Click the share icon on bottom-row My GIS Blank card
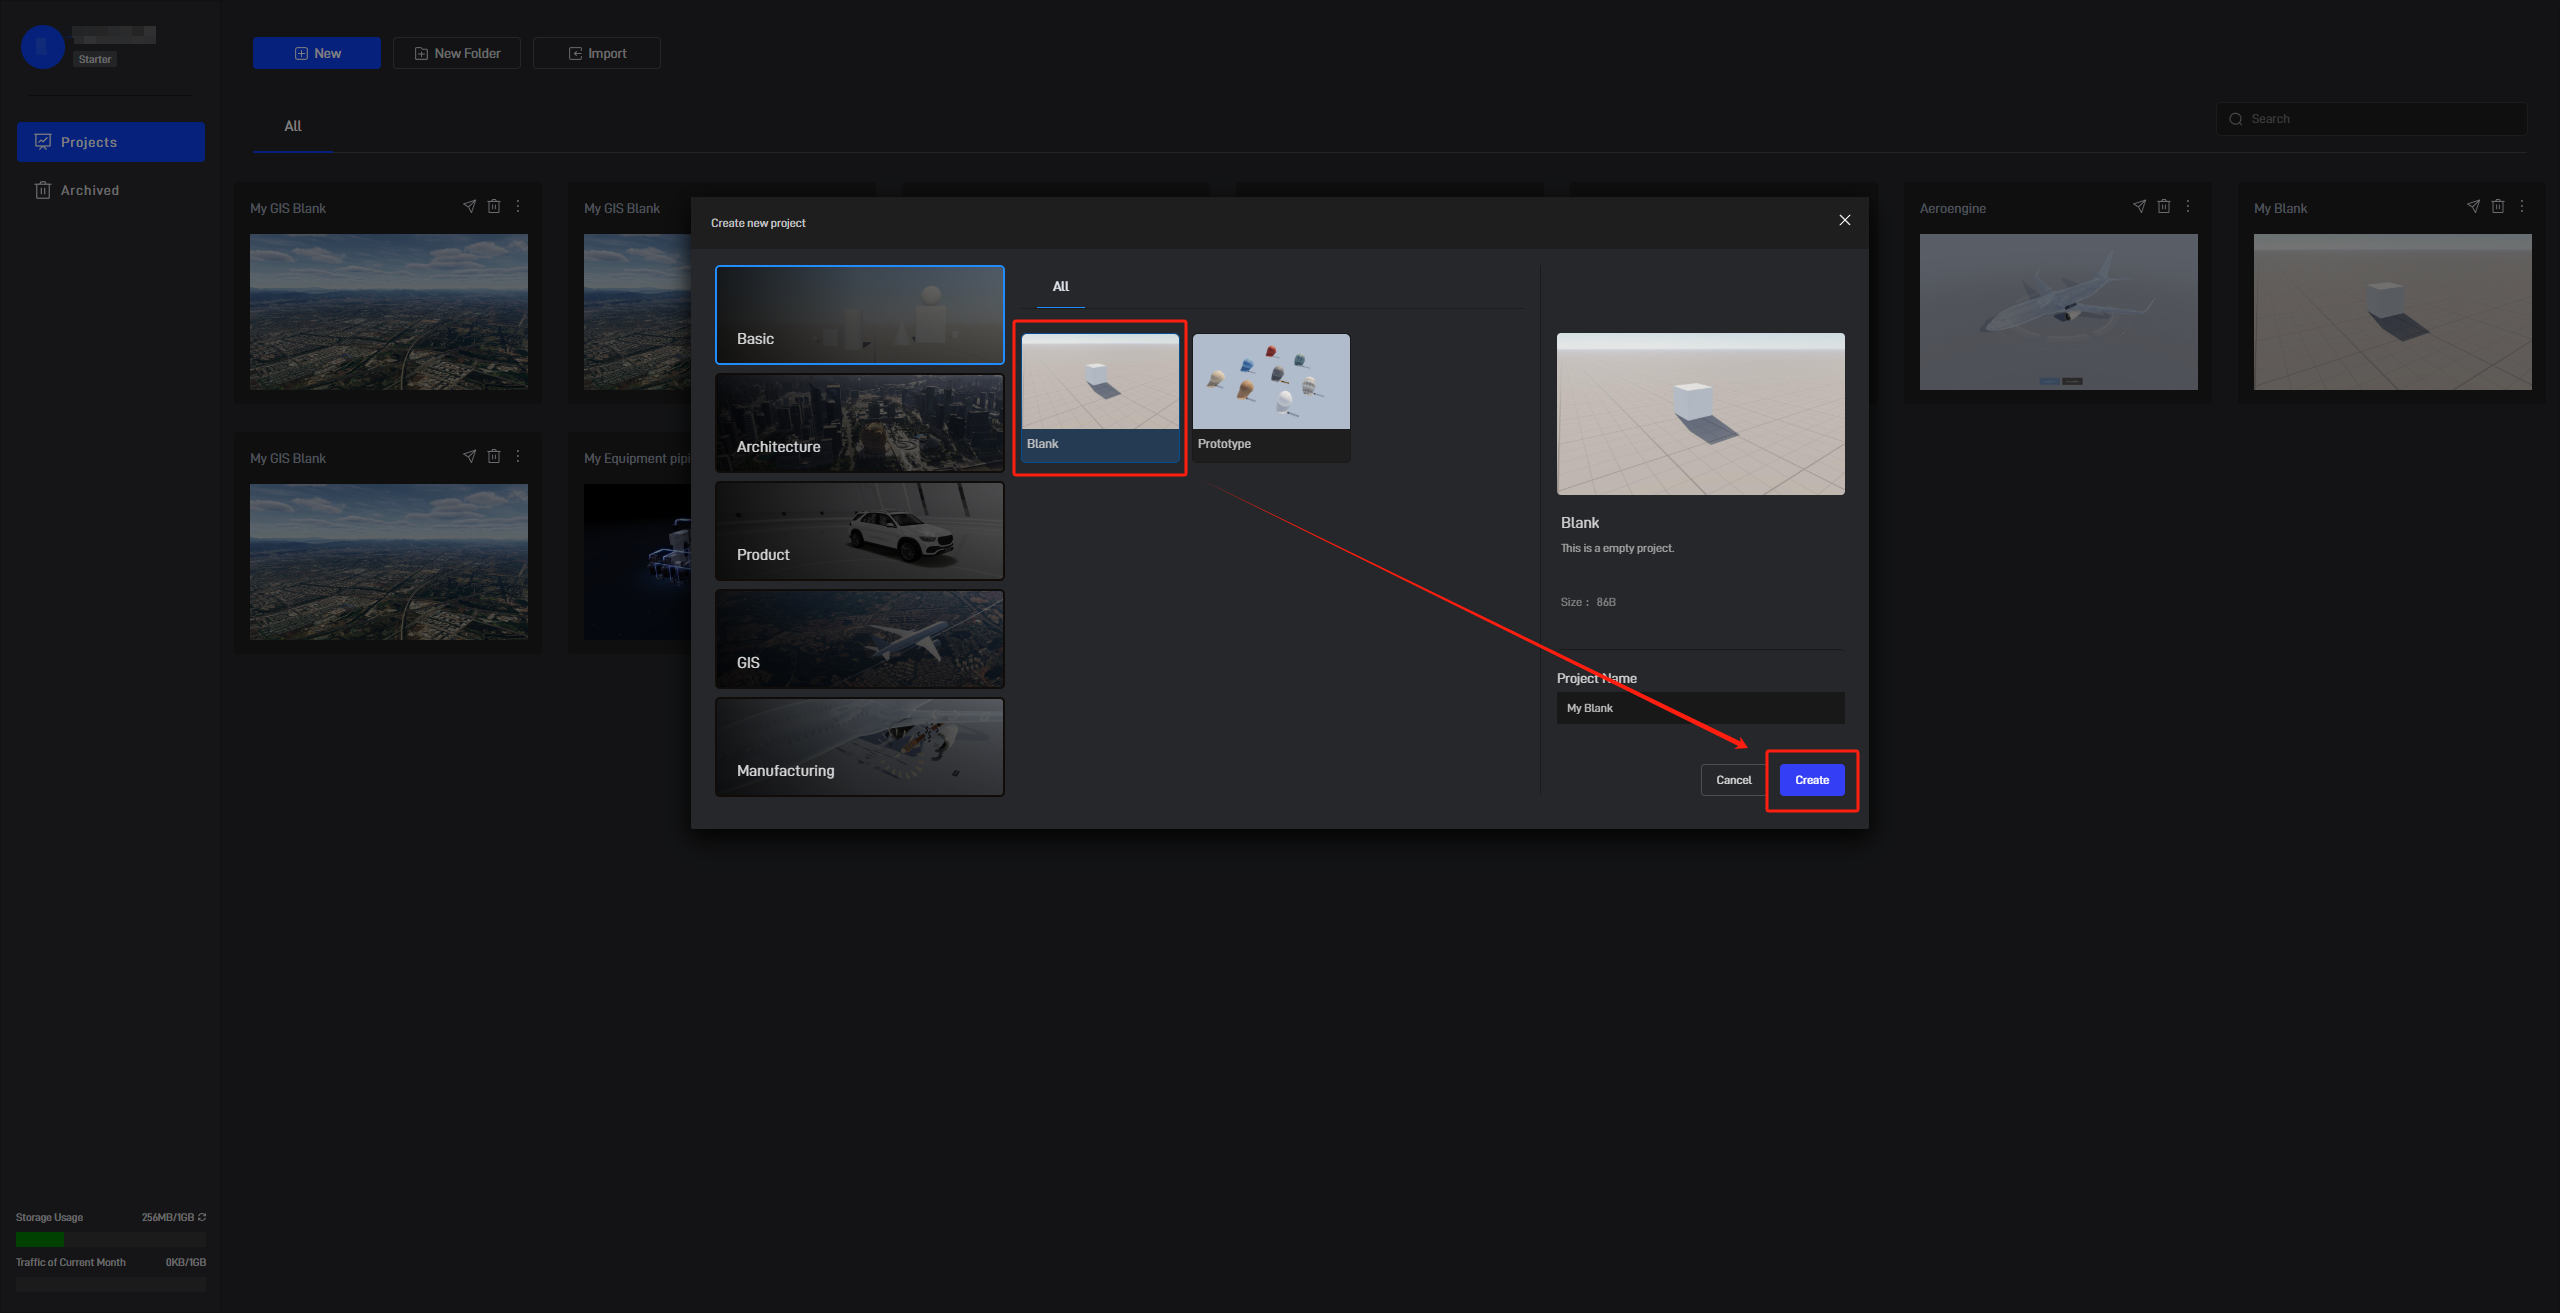2560x1313 pixels. [x=469, y=456]
